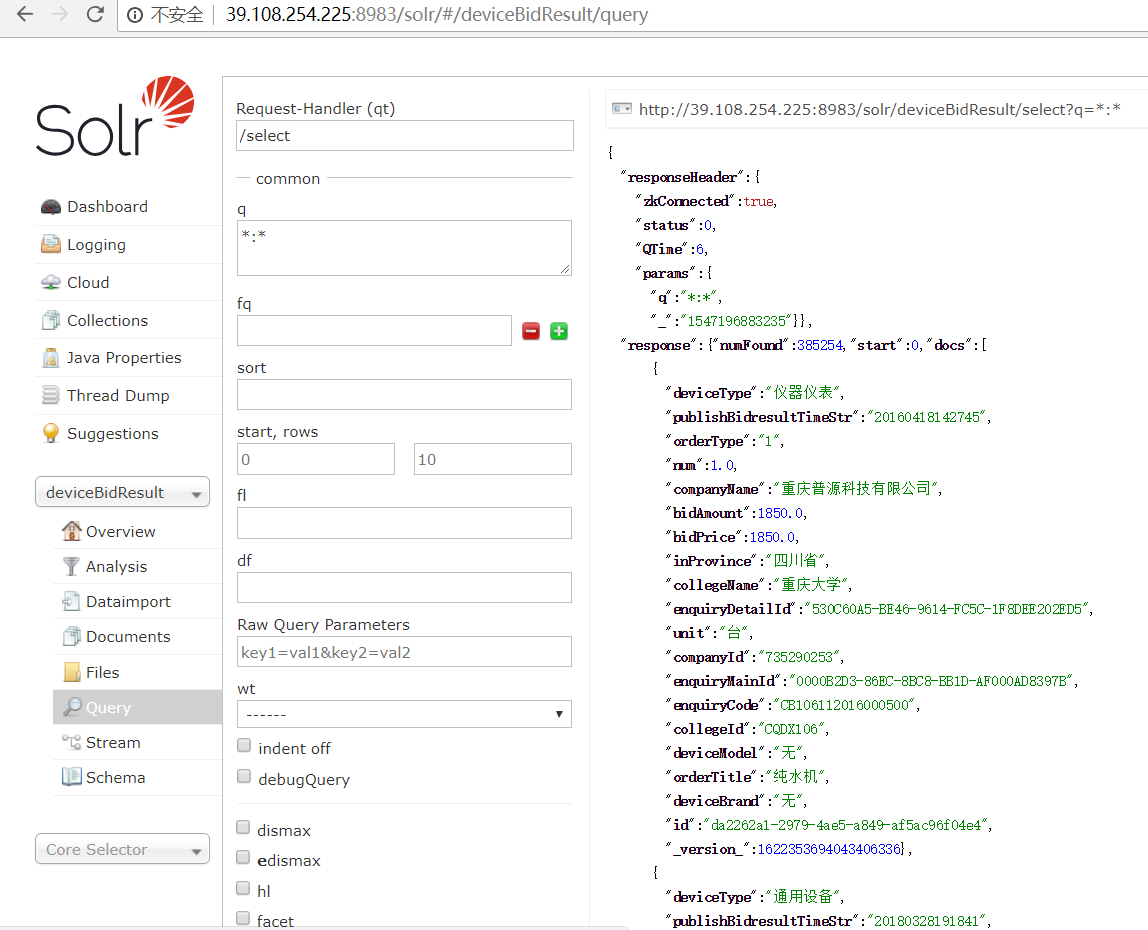
Task: Click the Analysis funnel icon
Action: pos(71,566)
